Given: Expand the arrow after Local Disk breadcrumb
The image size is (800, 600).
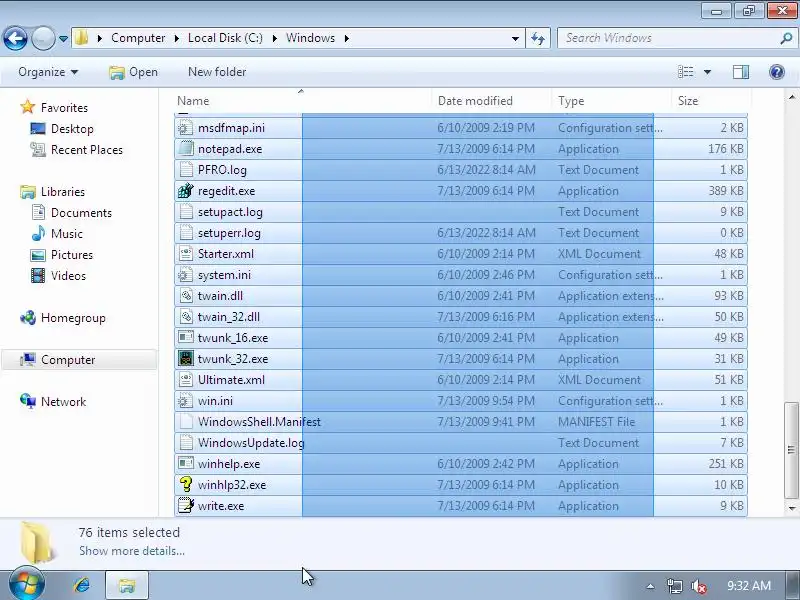Looking at the screenshot, I should click(274, 38).
